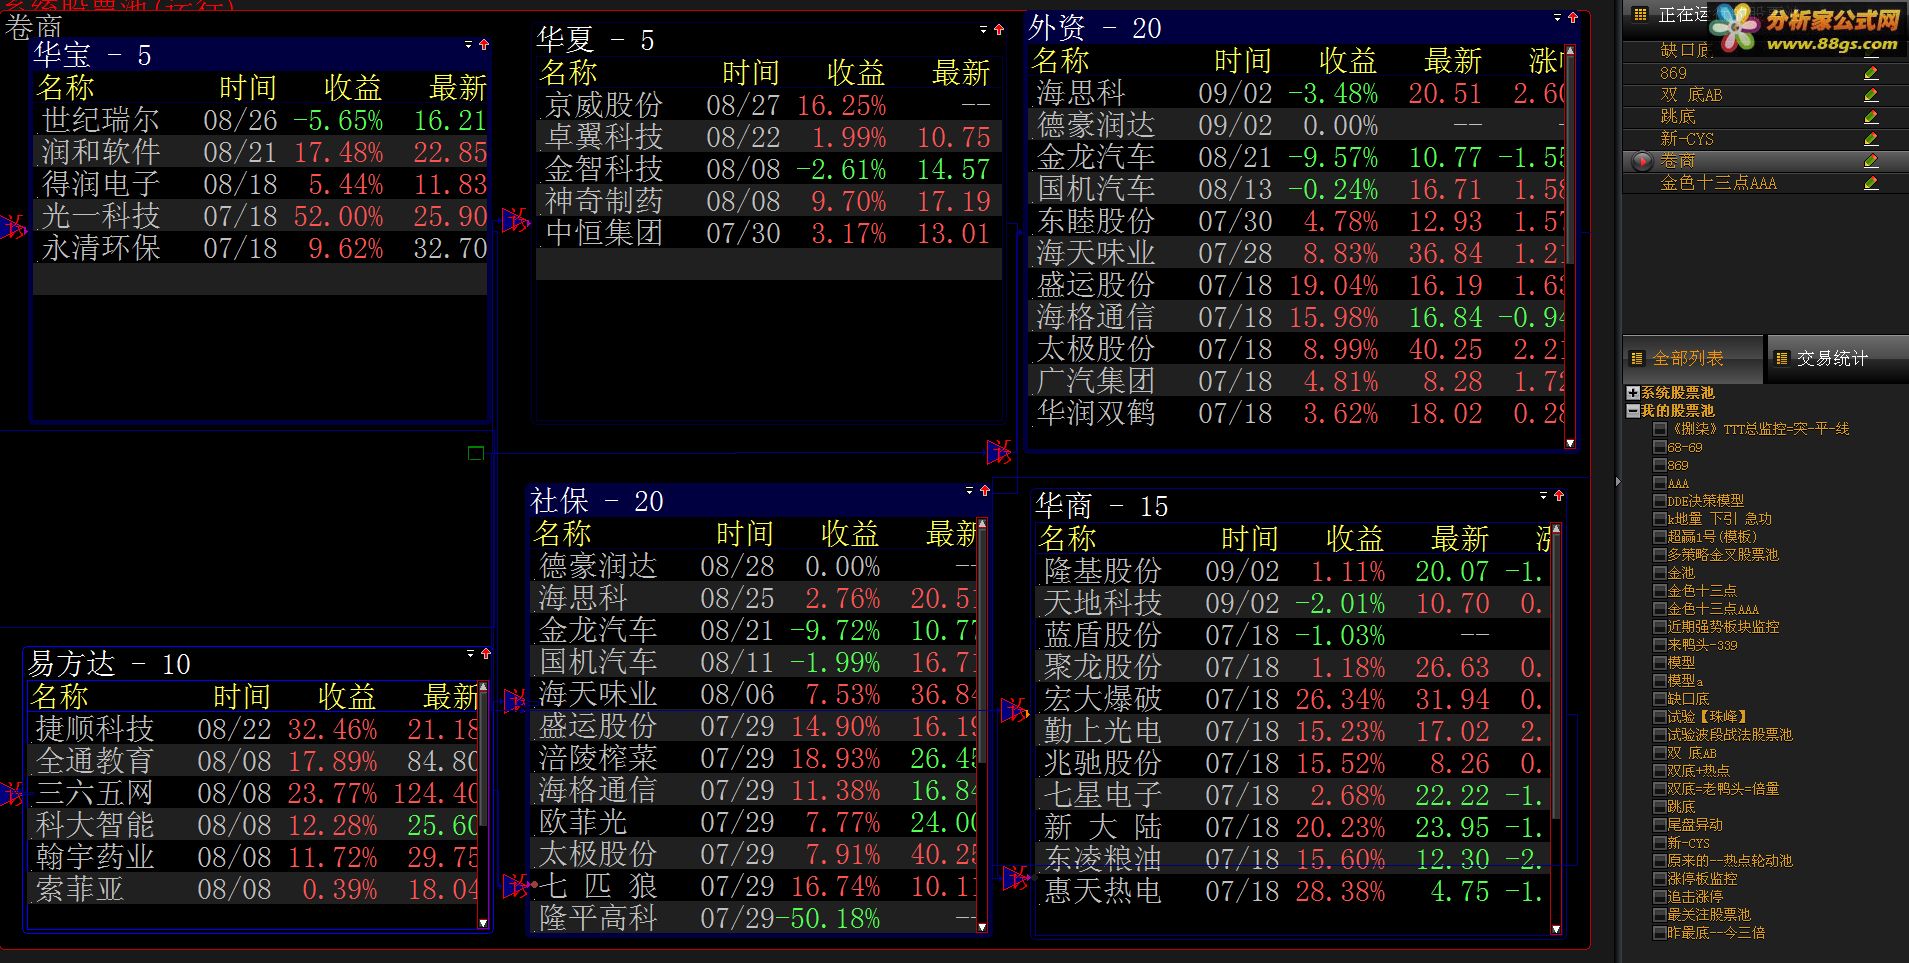Select 跳底 in the running list
This screenshot has width=1909, height=963.
pyautogui.click(x=1677, y=117)
